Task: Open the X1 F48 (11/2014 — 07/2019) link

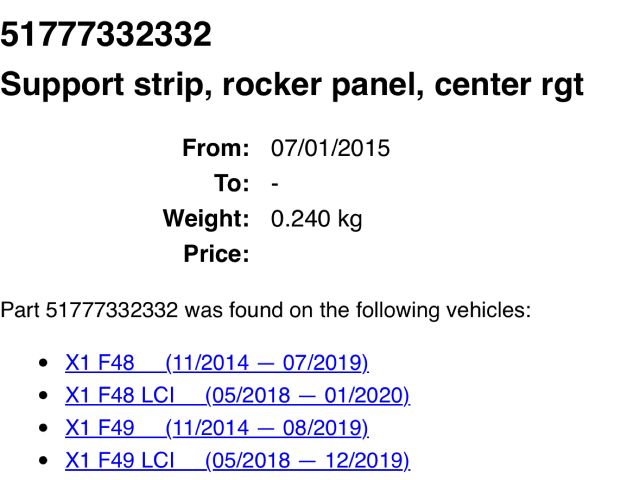Action: tap(216, 362)
